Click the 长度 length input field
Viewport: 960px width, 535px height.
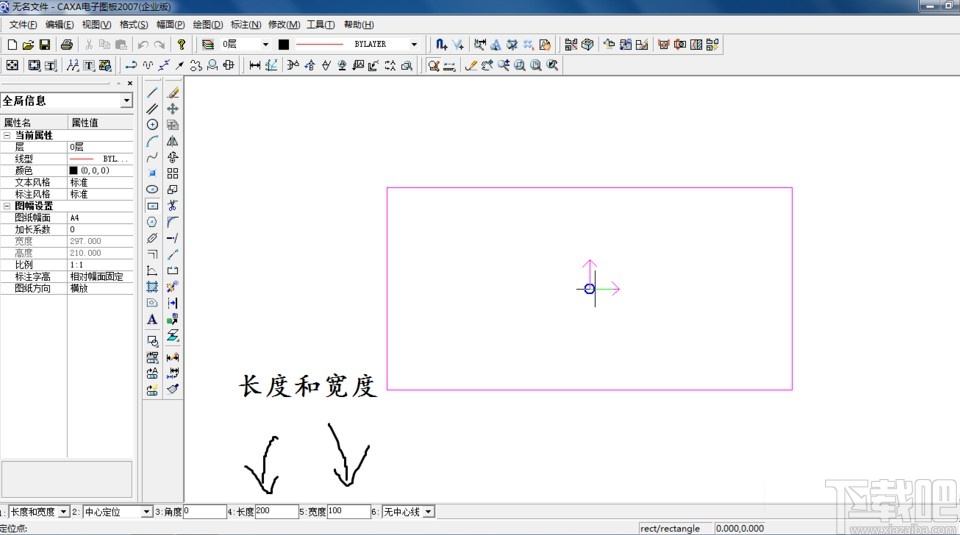[276, 512]
